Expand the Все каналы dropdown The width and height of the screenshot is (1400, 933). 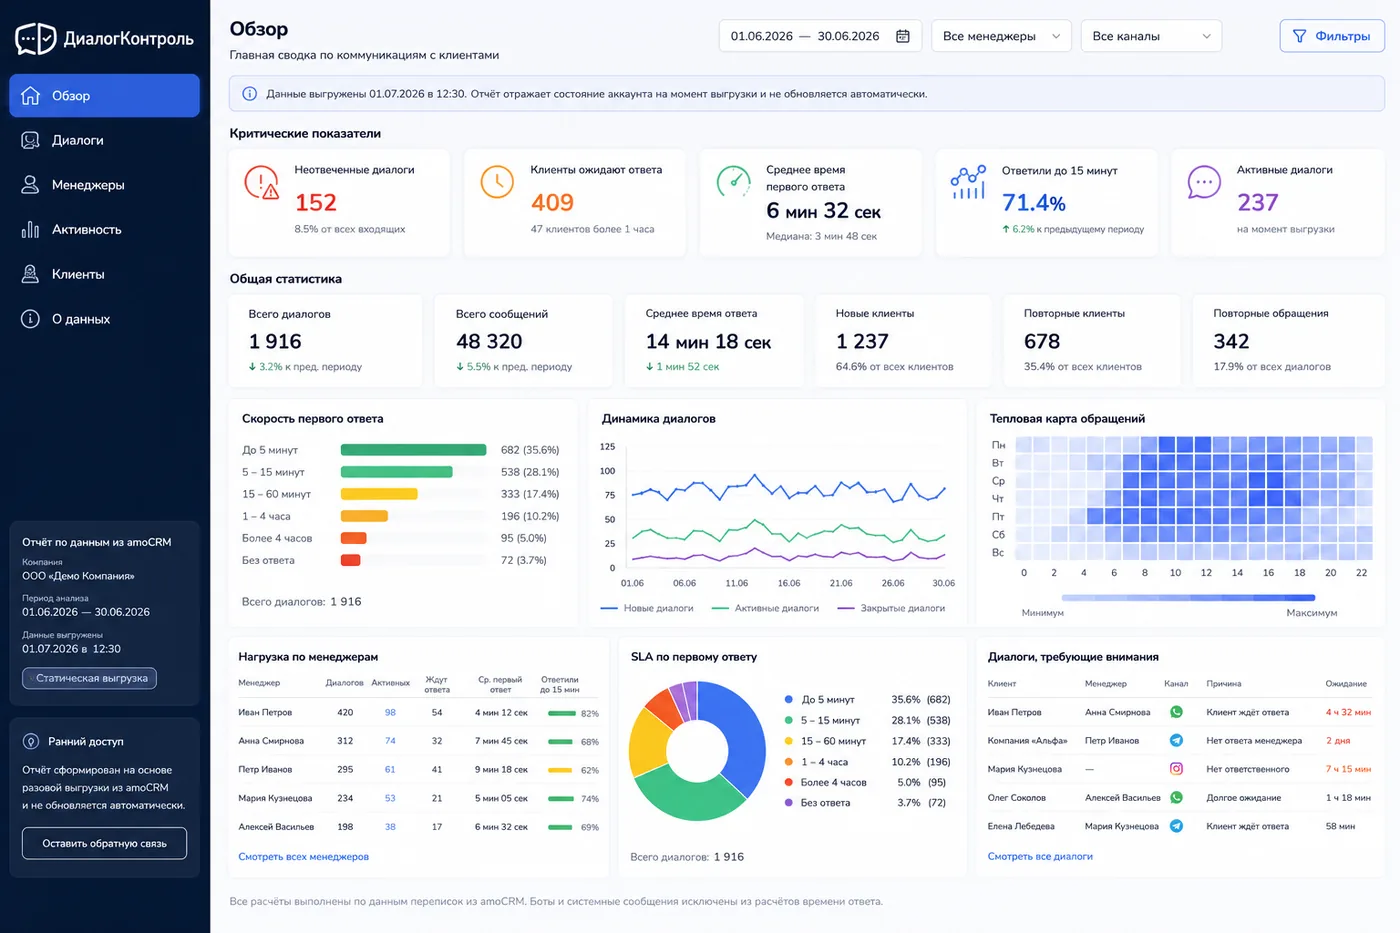[1151, 36]
